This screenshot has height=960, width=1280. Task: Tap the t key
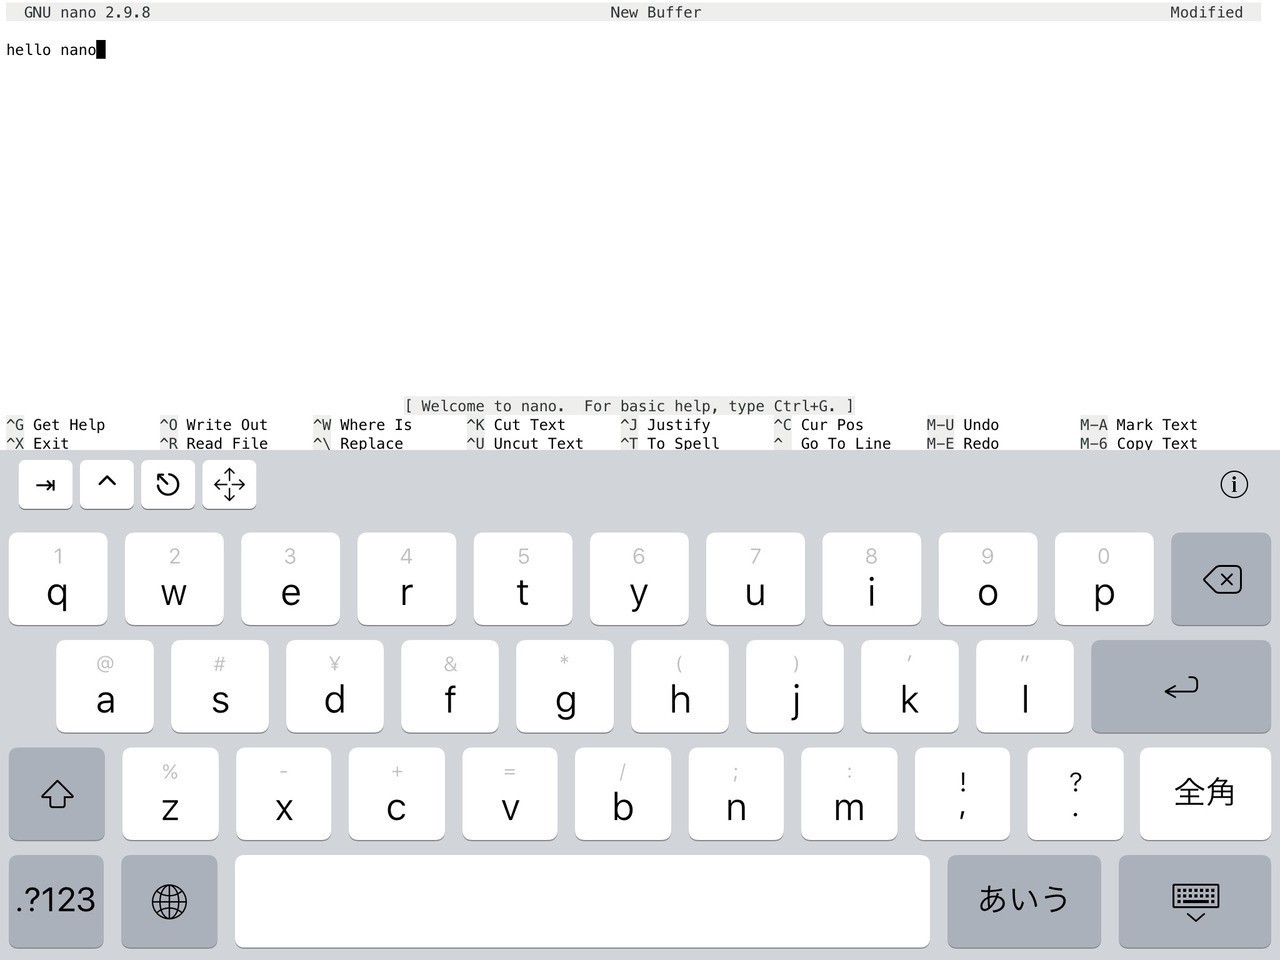523,579
